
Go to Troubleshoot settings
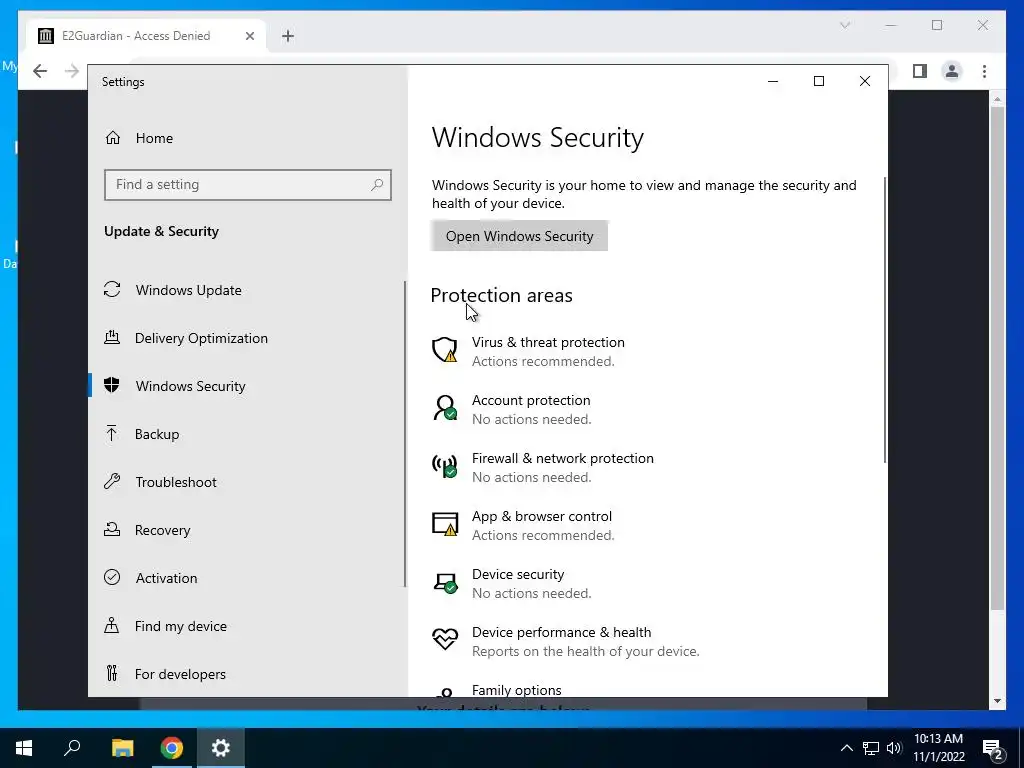pos(247,482)
